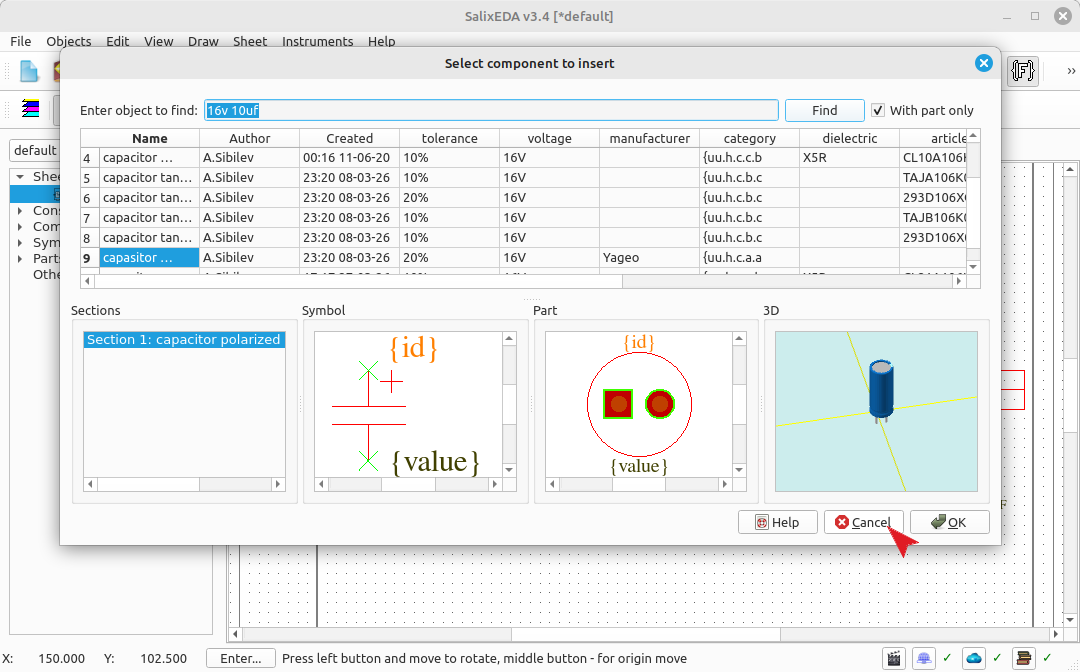Open the File menu
Screen dimensions: 1080x672
[x=21, y=41]
